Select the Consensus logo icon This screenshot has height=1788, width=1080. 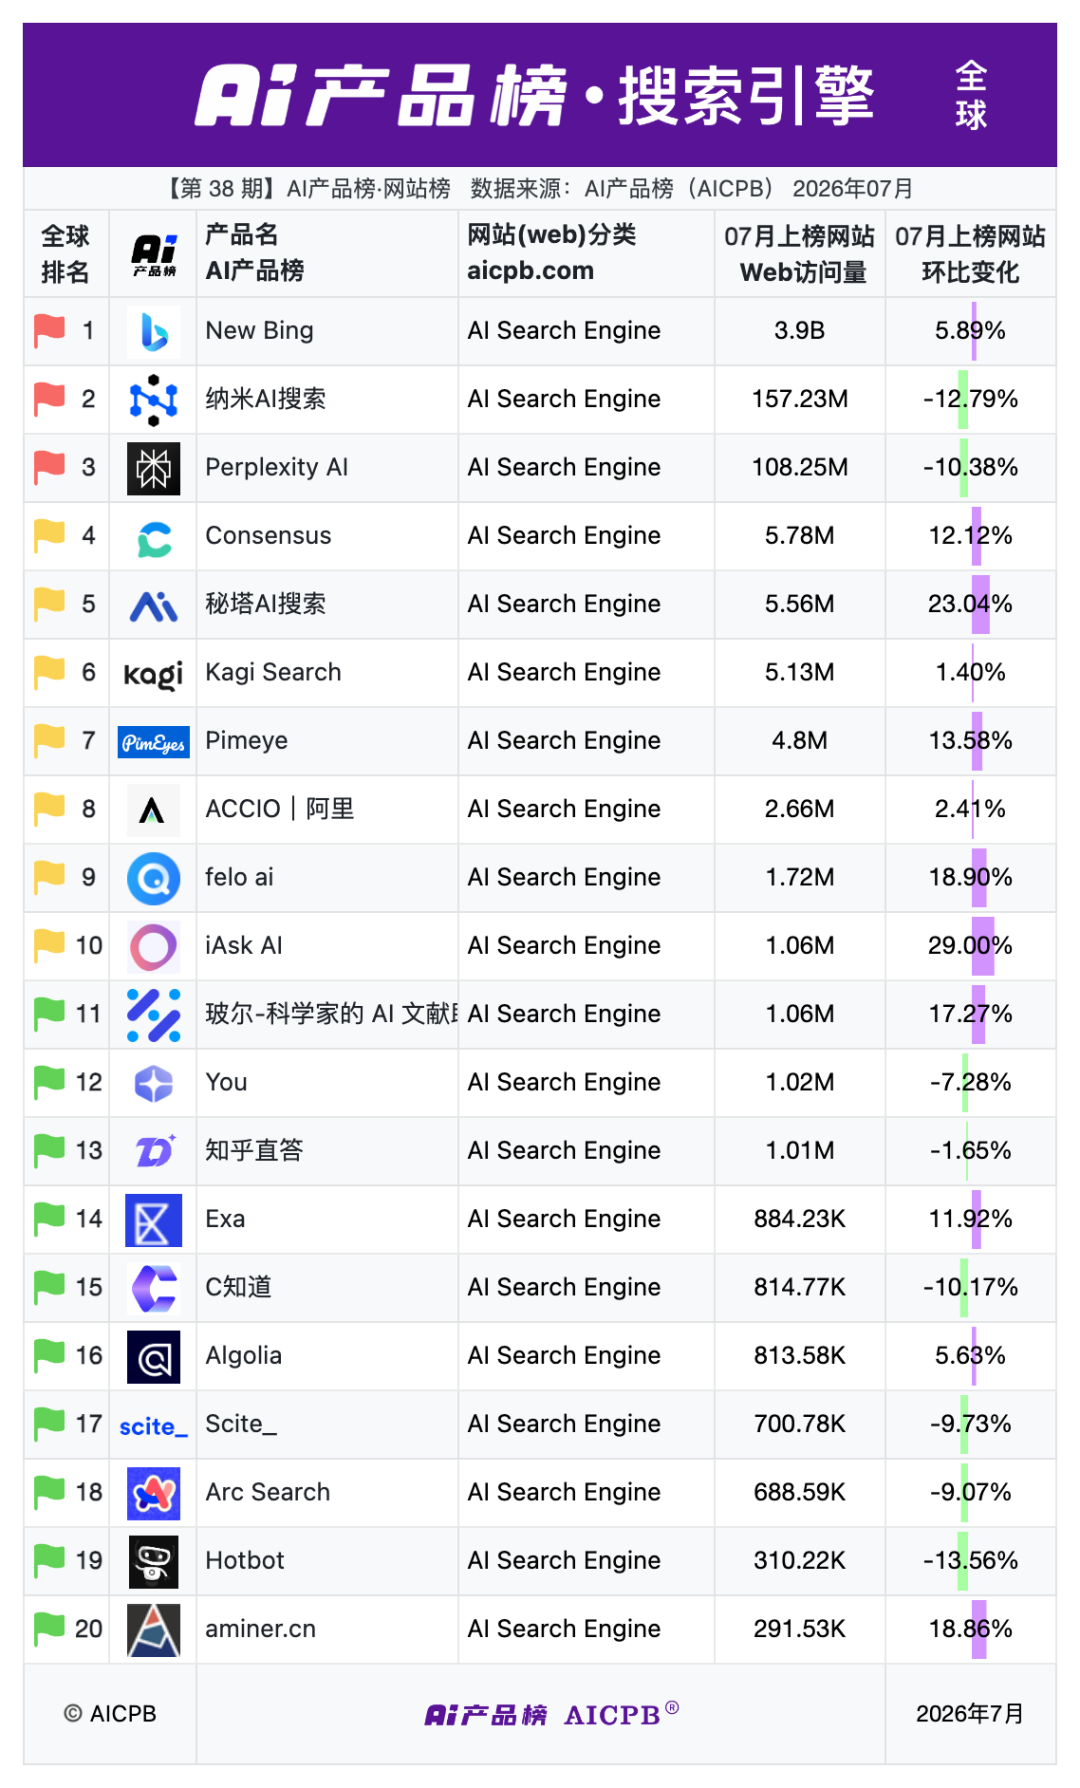pos(154,538)
